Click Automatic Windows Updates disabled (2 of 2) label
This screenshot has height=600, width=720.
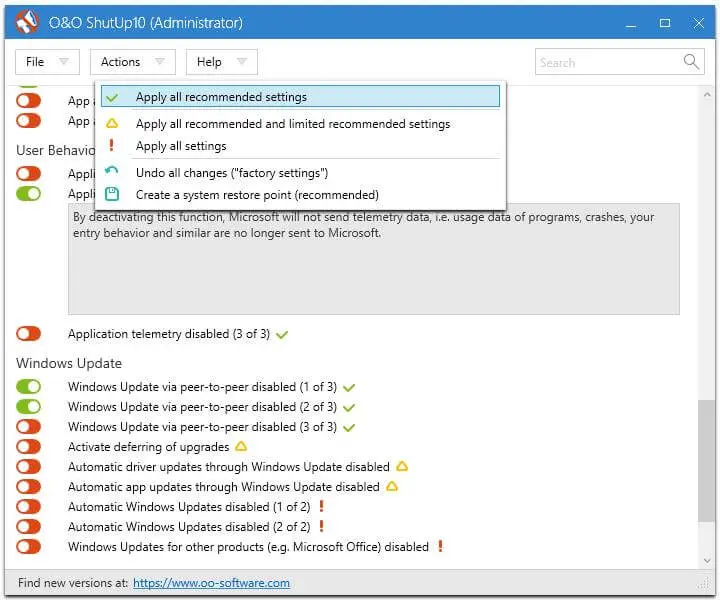pyautogui.click(x=189, y=527)
